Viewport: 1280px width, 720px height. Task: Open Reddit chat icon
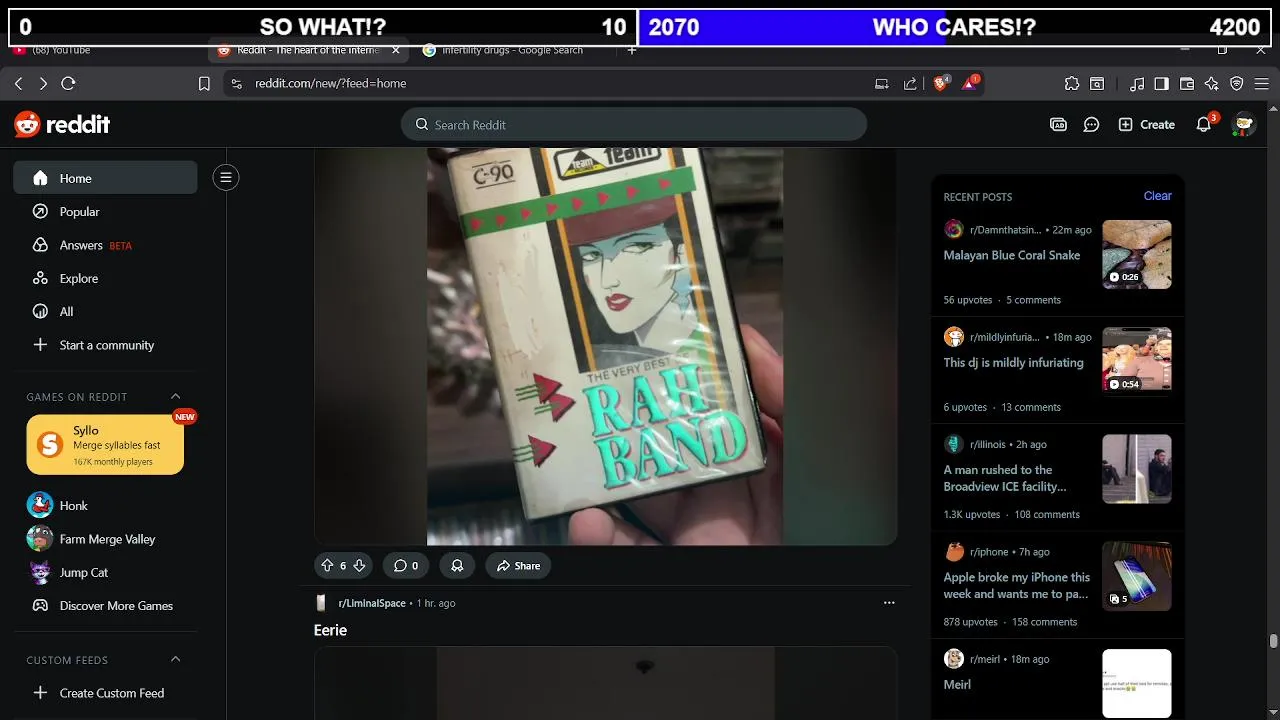point(1092,124)
